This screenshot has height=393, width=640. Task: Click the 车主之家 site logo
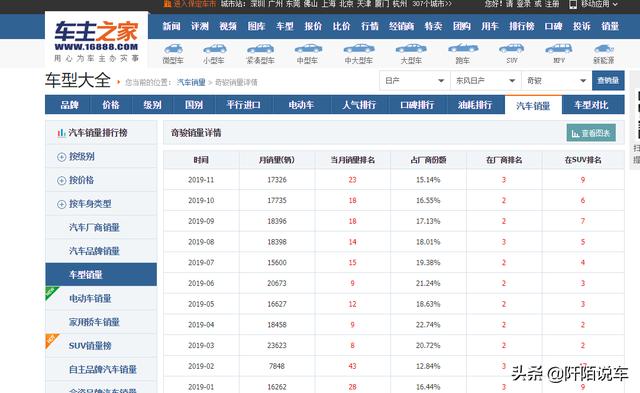click(x=96, y=41)
